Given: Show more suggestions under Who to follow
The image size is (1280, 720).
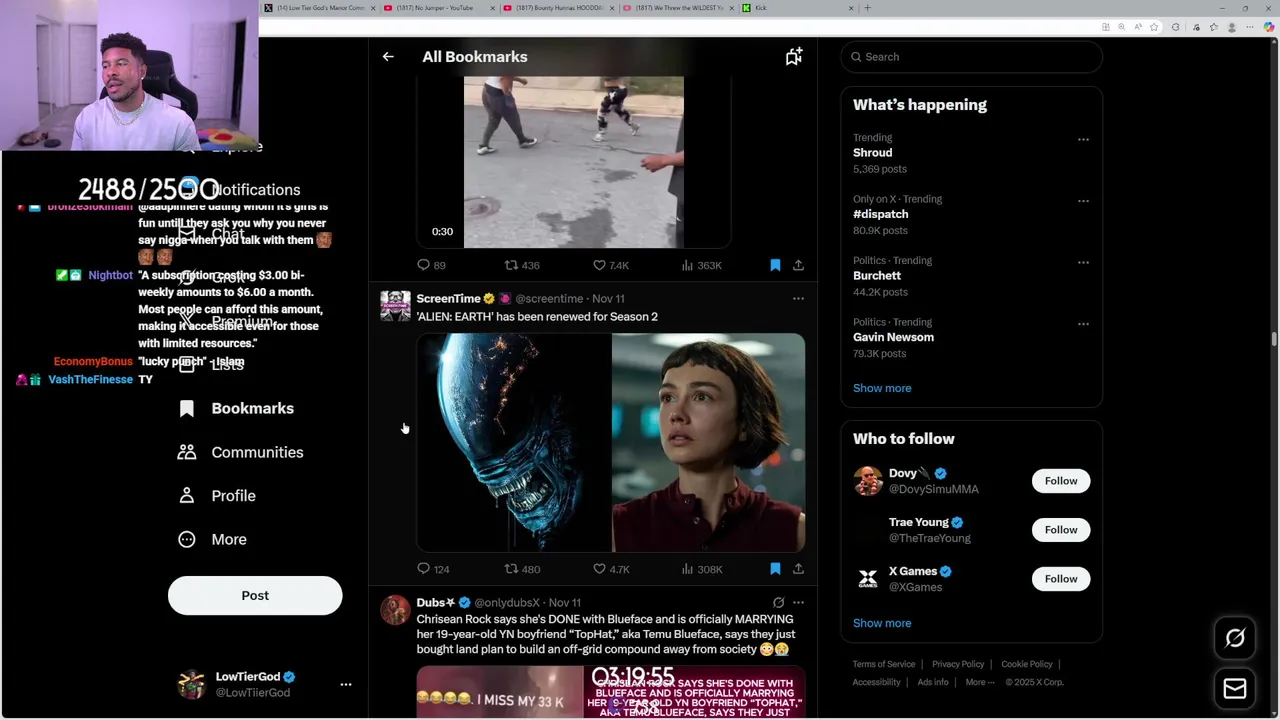Looking at the screenshot, I should [x=882, y=623].
